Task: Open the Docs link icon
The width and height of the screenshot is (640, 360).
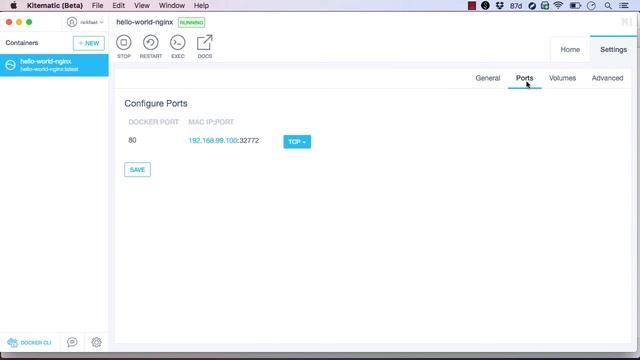Action: click(204, 46)
